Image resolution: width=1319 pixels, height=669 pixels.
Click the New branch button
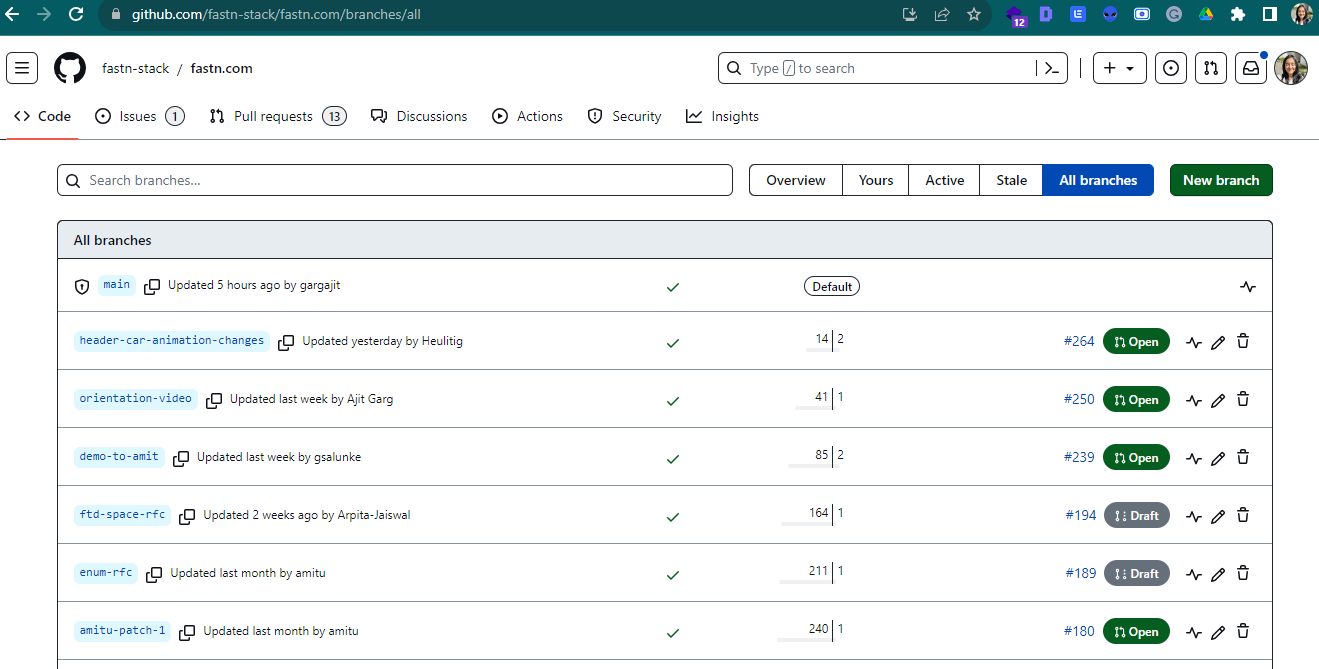coord(1221,180)
